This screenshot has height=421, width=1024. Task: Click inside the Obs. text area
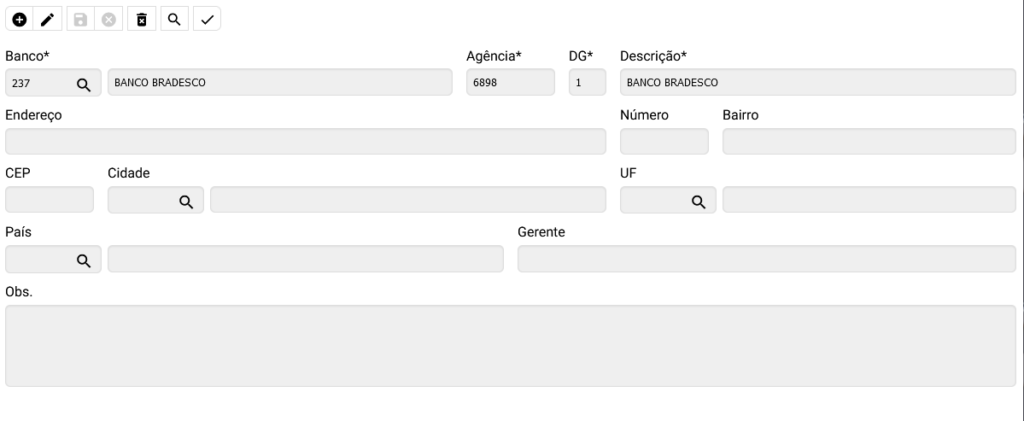(510, 345)
